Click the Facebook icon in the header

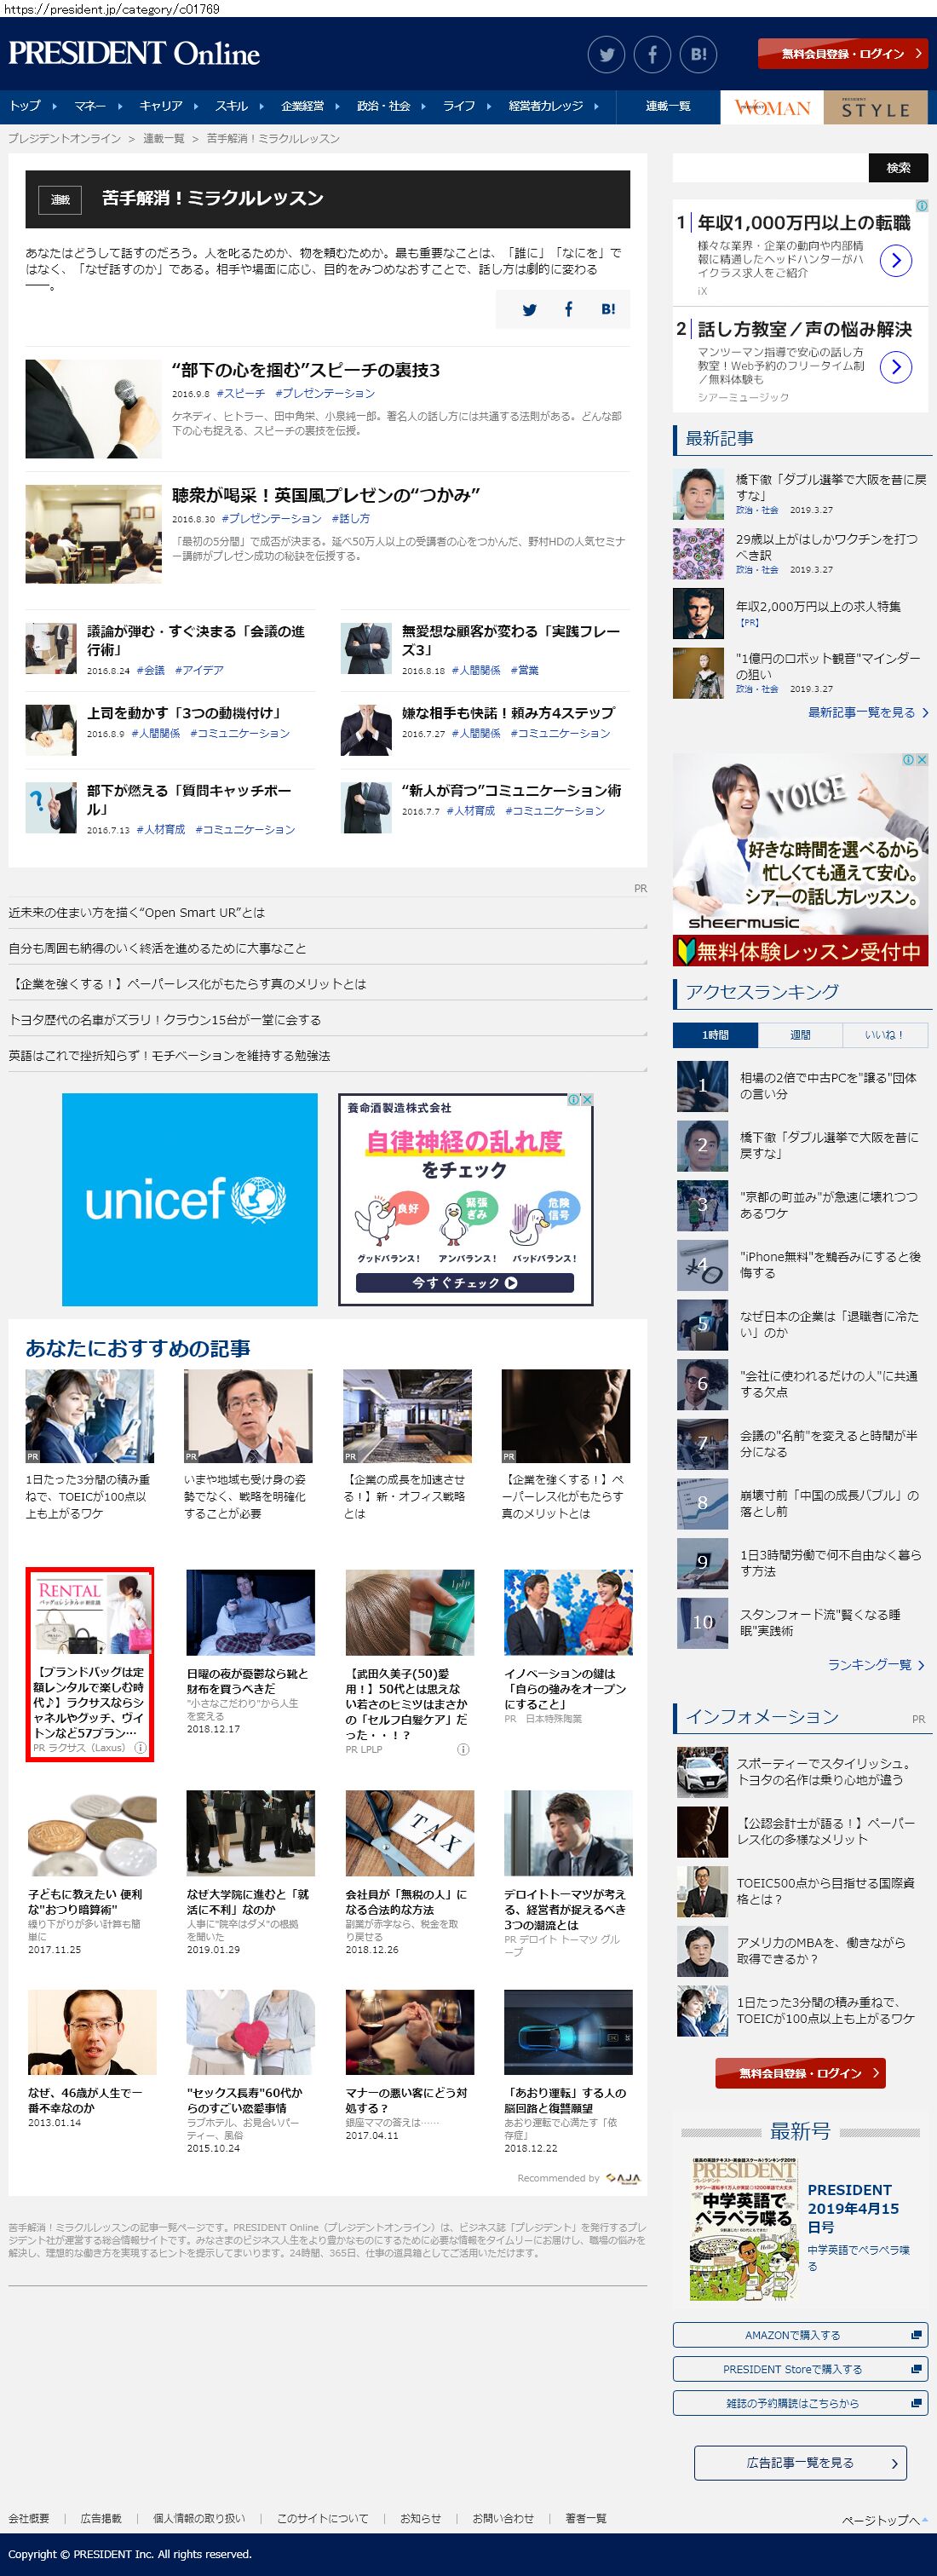pyautogui.click(x=652, y=55)
